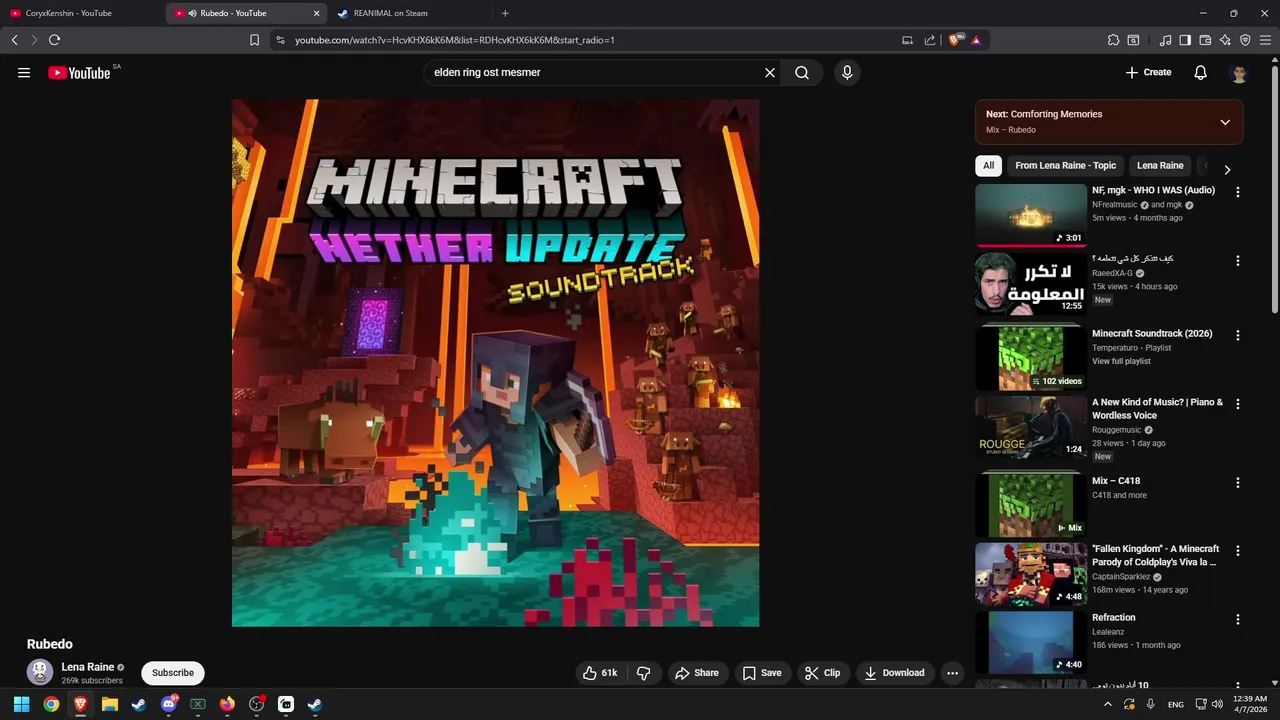The image size is (1280, 720).
Task: Clear the search box text
Action: tap(770, 72)
